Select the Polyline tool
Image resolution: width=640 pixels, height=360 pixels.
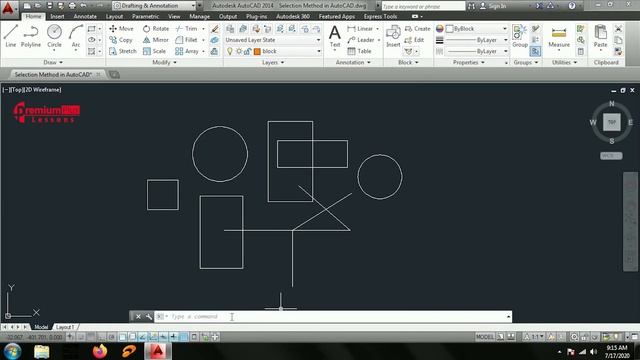tap(31, 36)
